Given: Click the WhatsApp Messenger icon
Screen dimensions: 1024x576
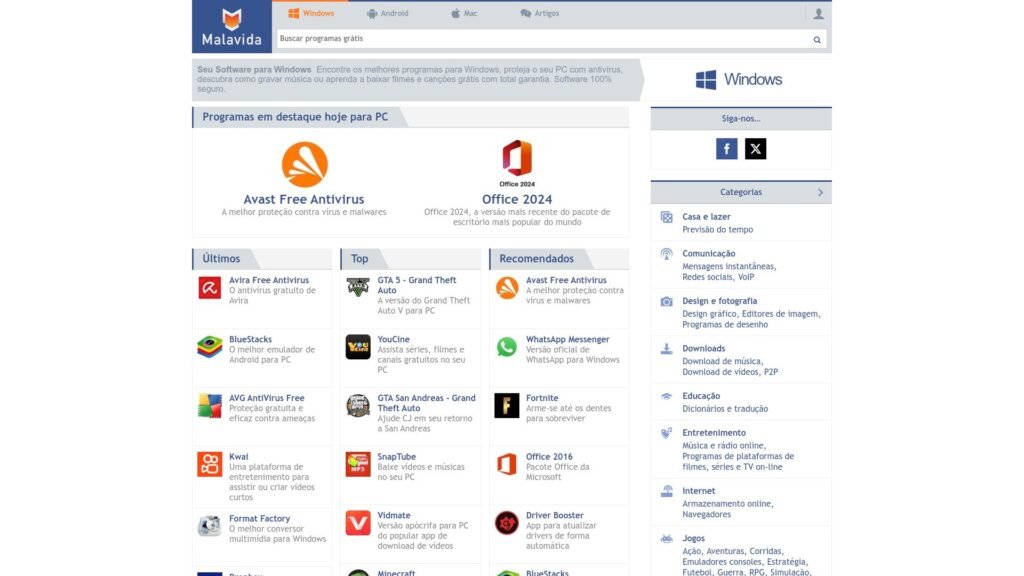Looking at the screenshot, I should coord(507,347).
